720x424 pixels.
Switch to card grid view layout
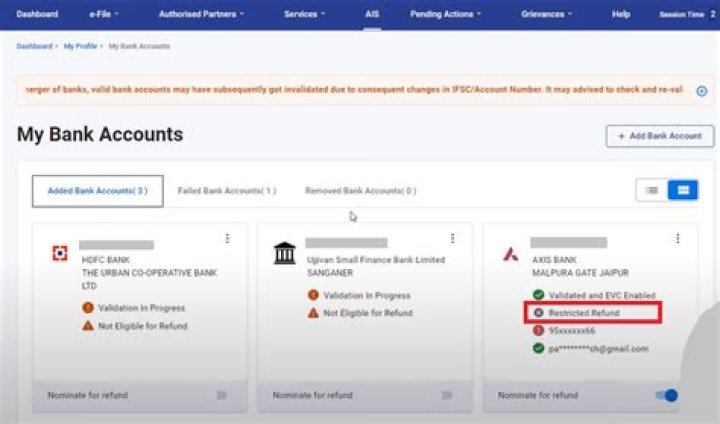[683, 190]
